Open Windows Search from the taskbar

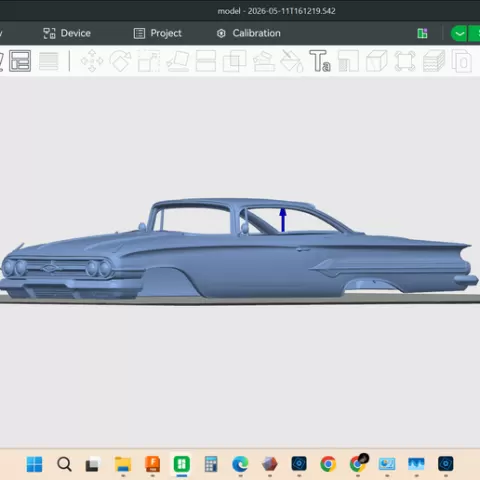pyautogui.click(x=64, y=464)
